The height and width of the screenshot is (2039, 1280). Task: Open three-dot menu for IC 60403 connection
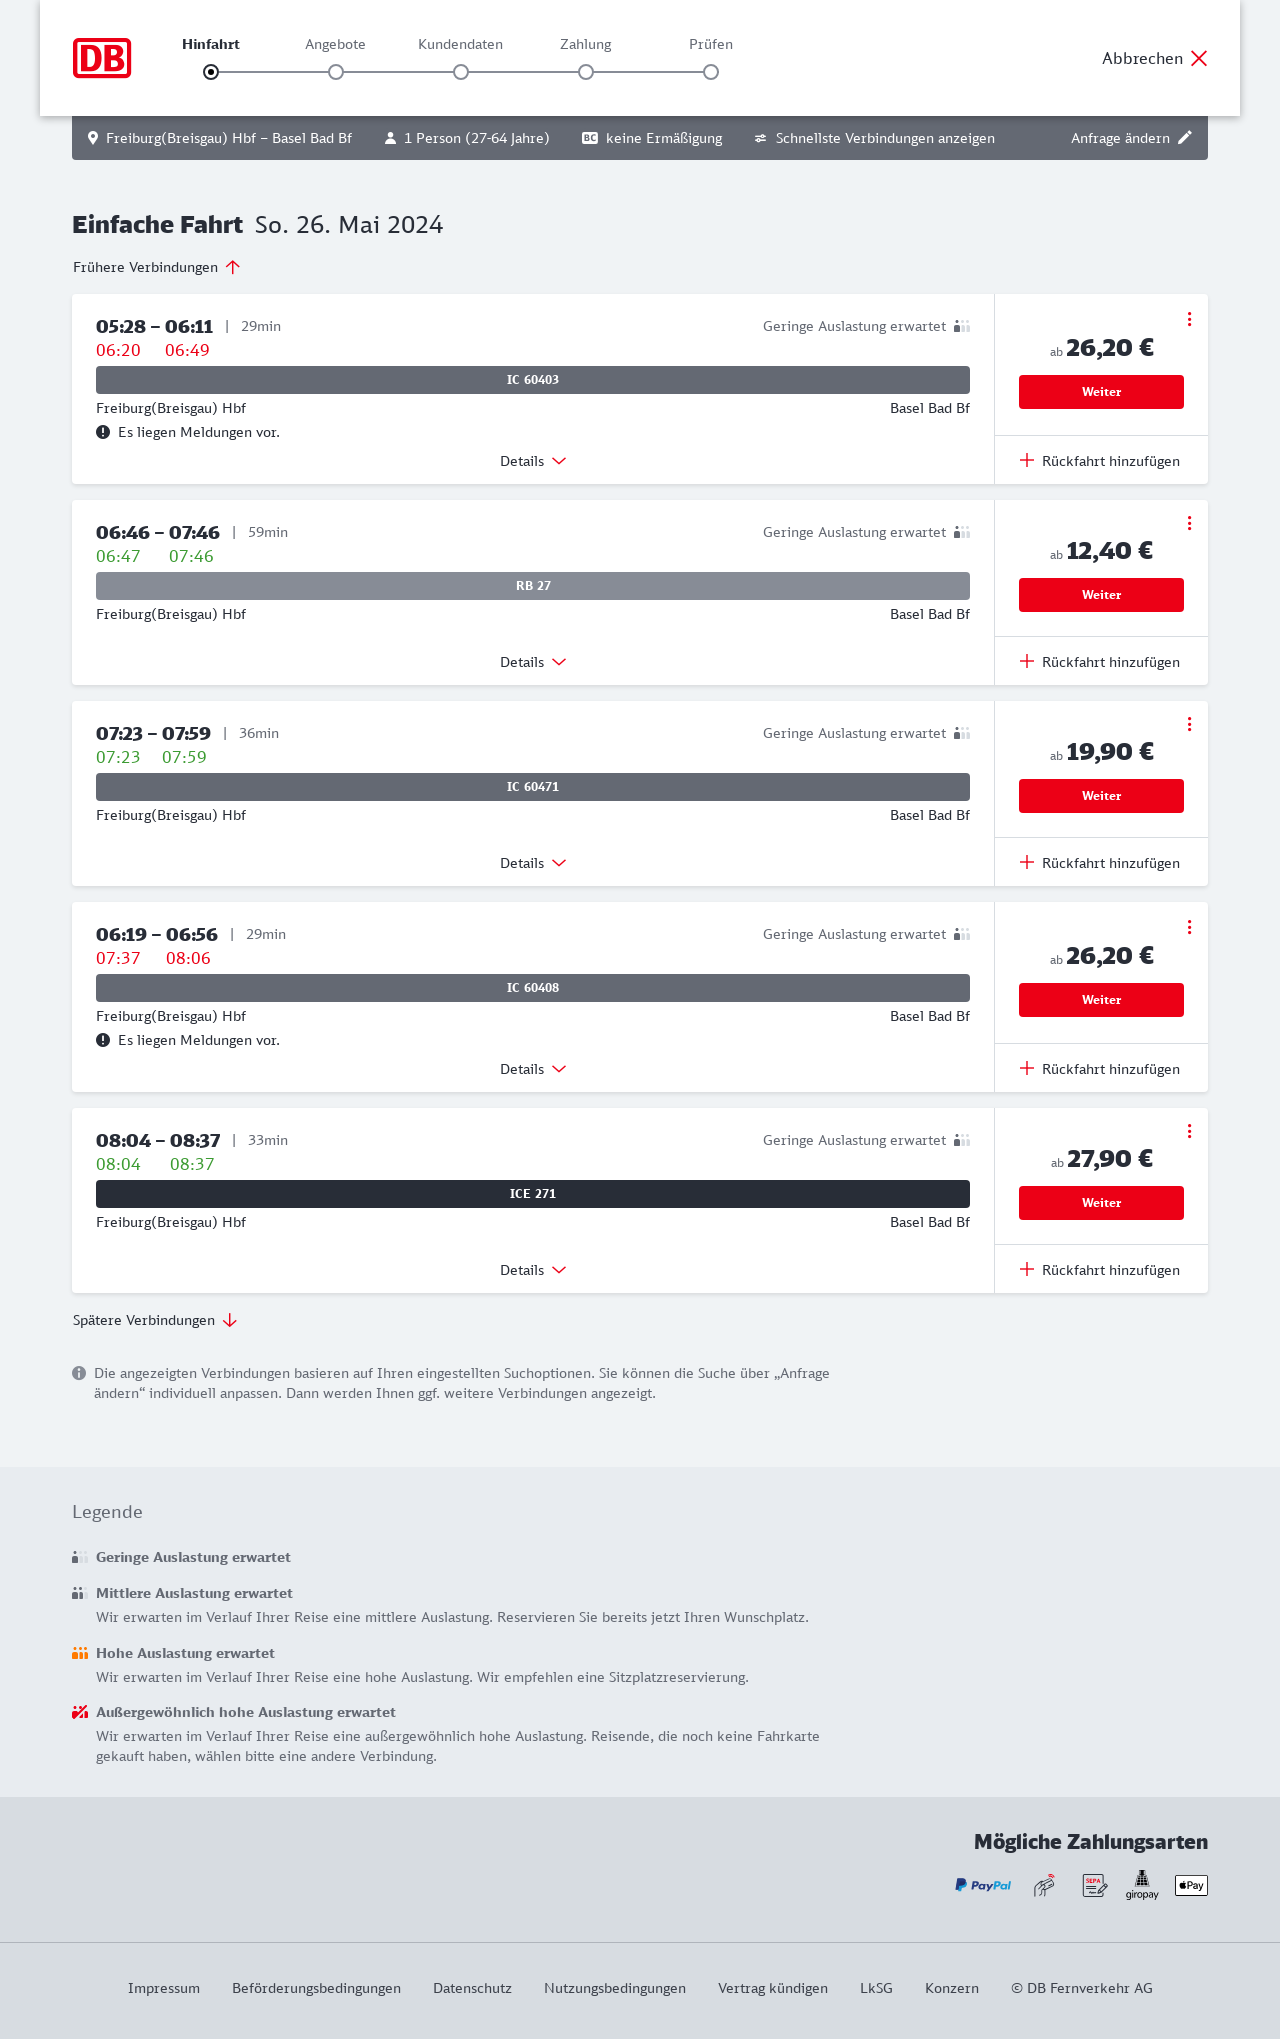point(1189,319)
